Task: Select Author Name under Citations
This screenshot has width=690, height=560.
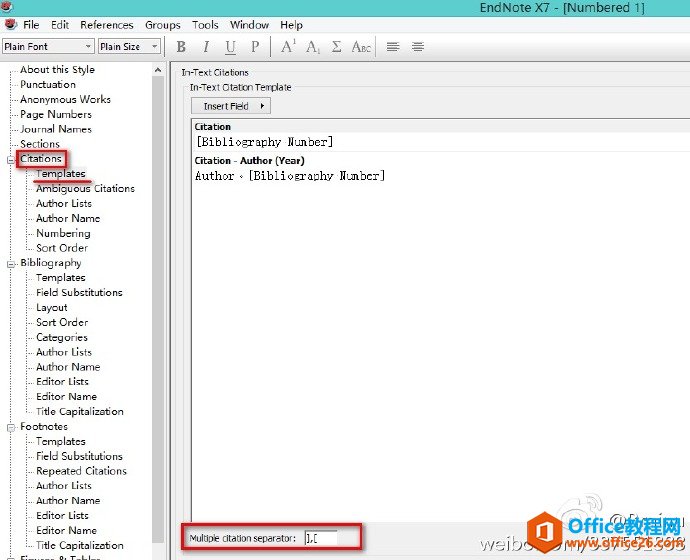Action: (68, 218)
